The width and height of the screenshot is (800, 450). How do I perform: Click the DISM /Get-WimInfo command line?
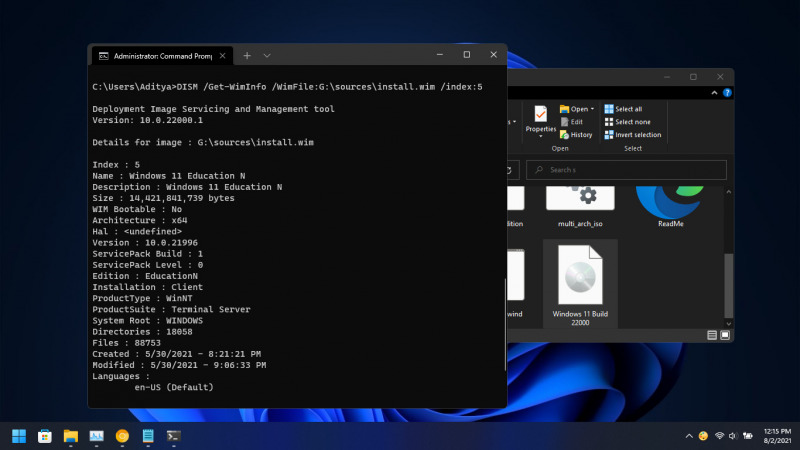tap(287, 87)
